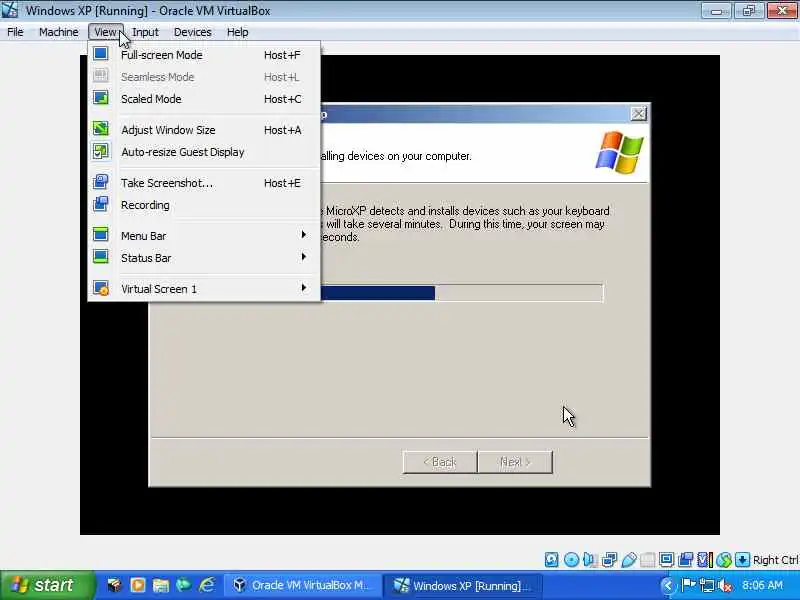Open the Help menu
800x600 pixels.
[x=237, y=32]
